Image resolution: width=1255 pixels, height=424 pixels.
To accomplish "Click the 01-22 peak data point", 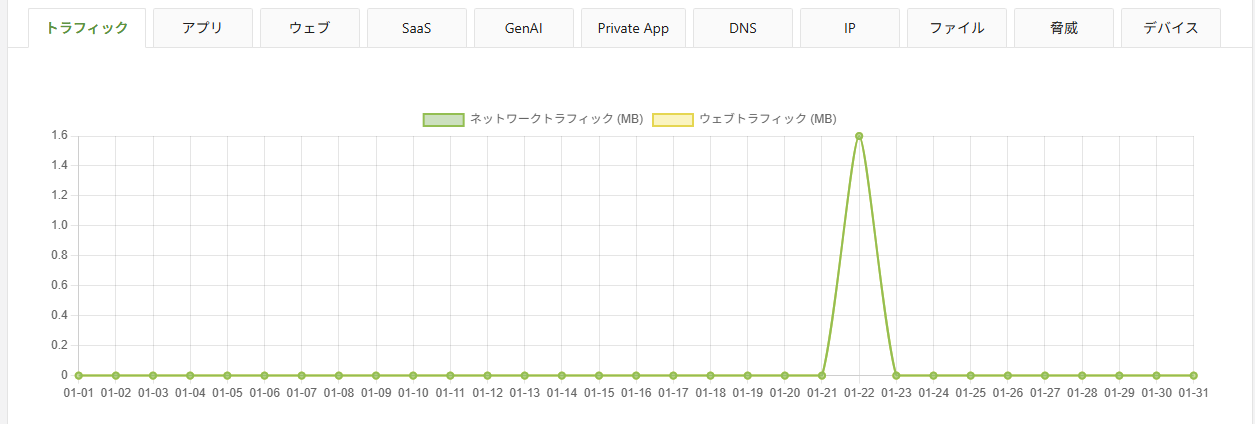I will coord(859,136).
